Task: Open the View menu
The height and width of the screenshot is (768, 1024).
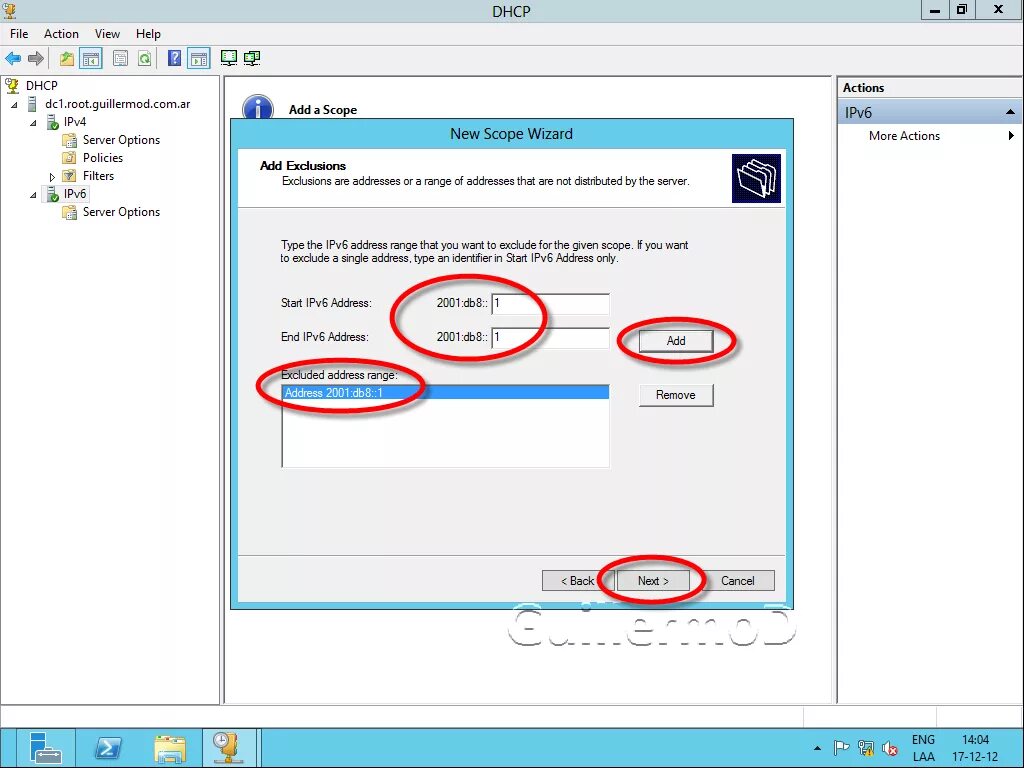Action: (x=107, y=34)
